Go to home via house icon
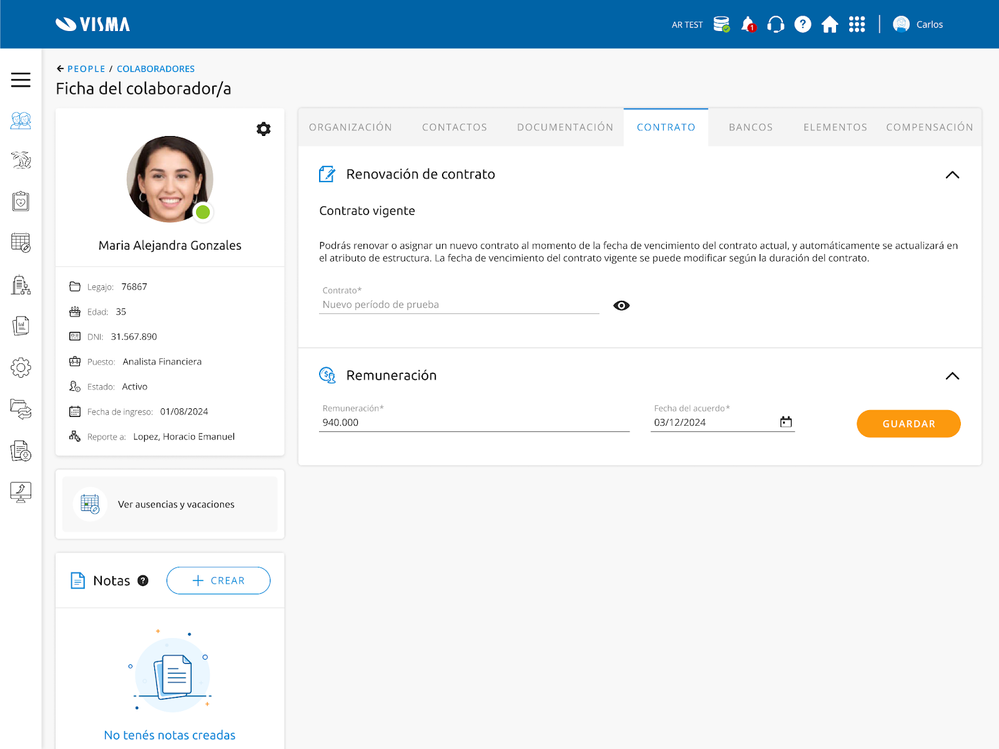The width and height of the screenshot is (999, 749). (x=829, y=24)
